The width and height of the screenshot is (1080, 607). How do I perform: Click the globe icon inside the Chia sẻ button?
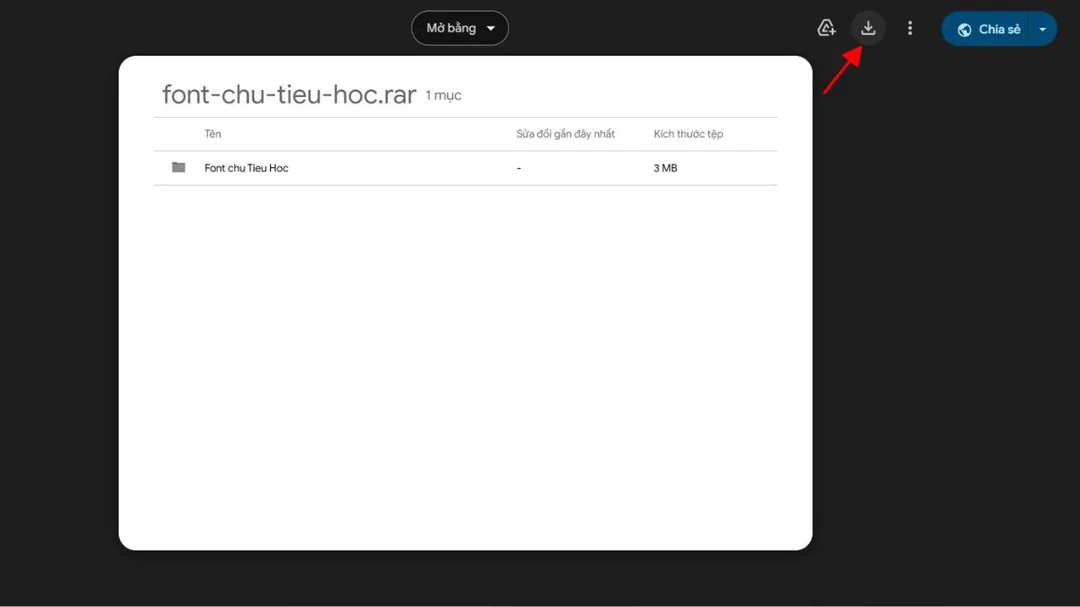[963, 29]
